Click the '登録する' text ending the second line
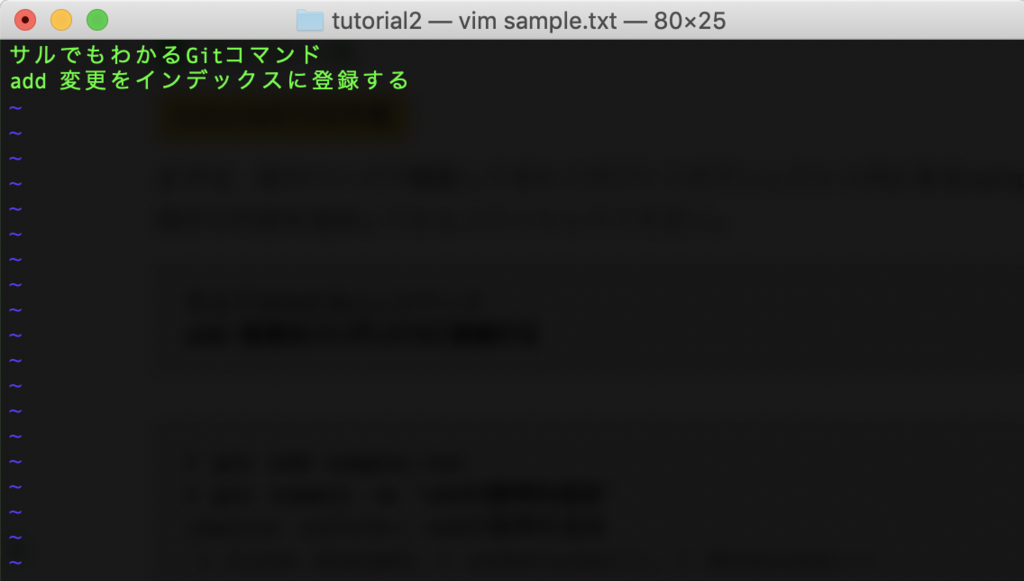Viewport: 1024px width, 581px height. [360, 80]
